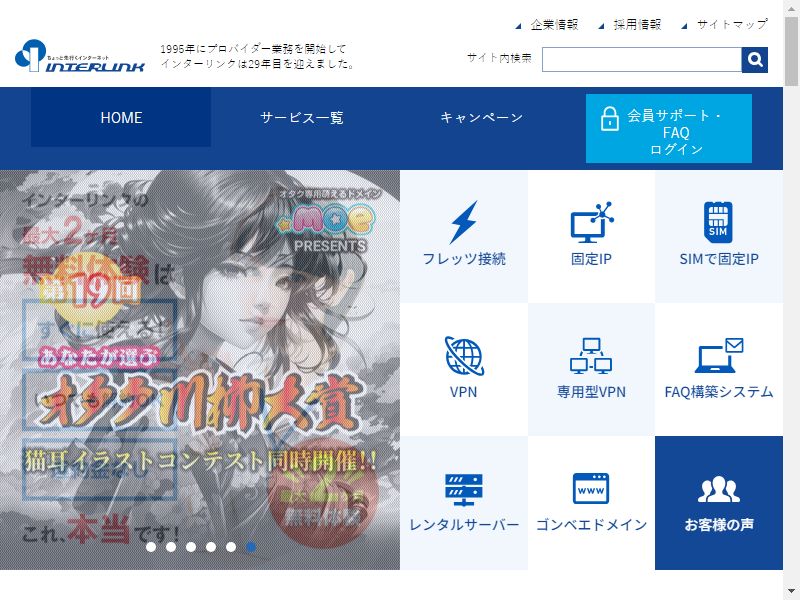The height and width of the screenshot is (600, 800).
Task: Go to the HOME tab
Action: 121,117
